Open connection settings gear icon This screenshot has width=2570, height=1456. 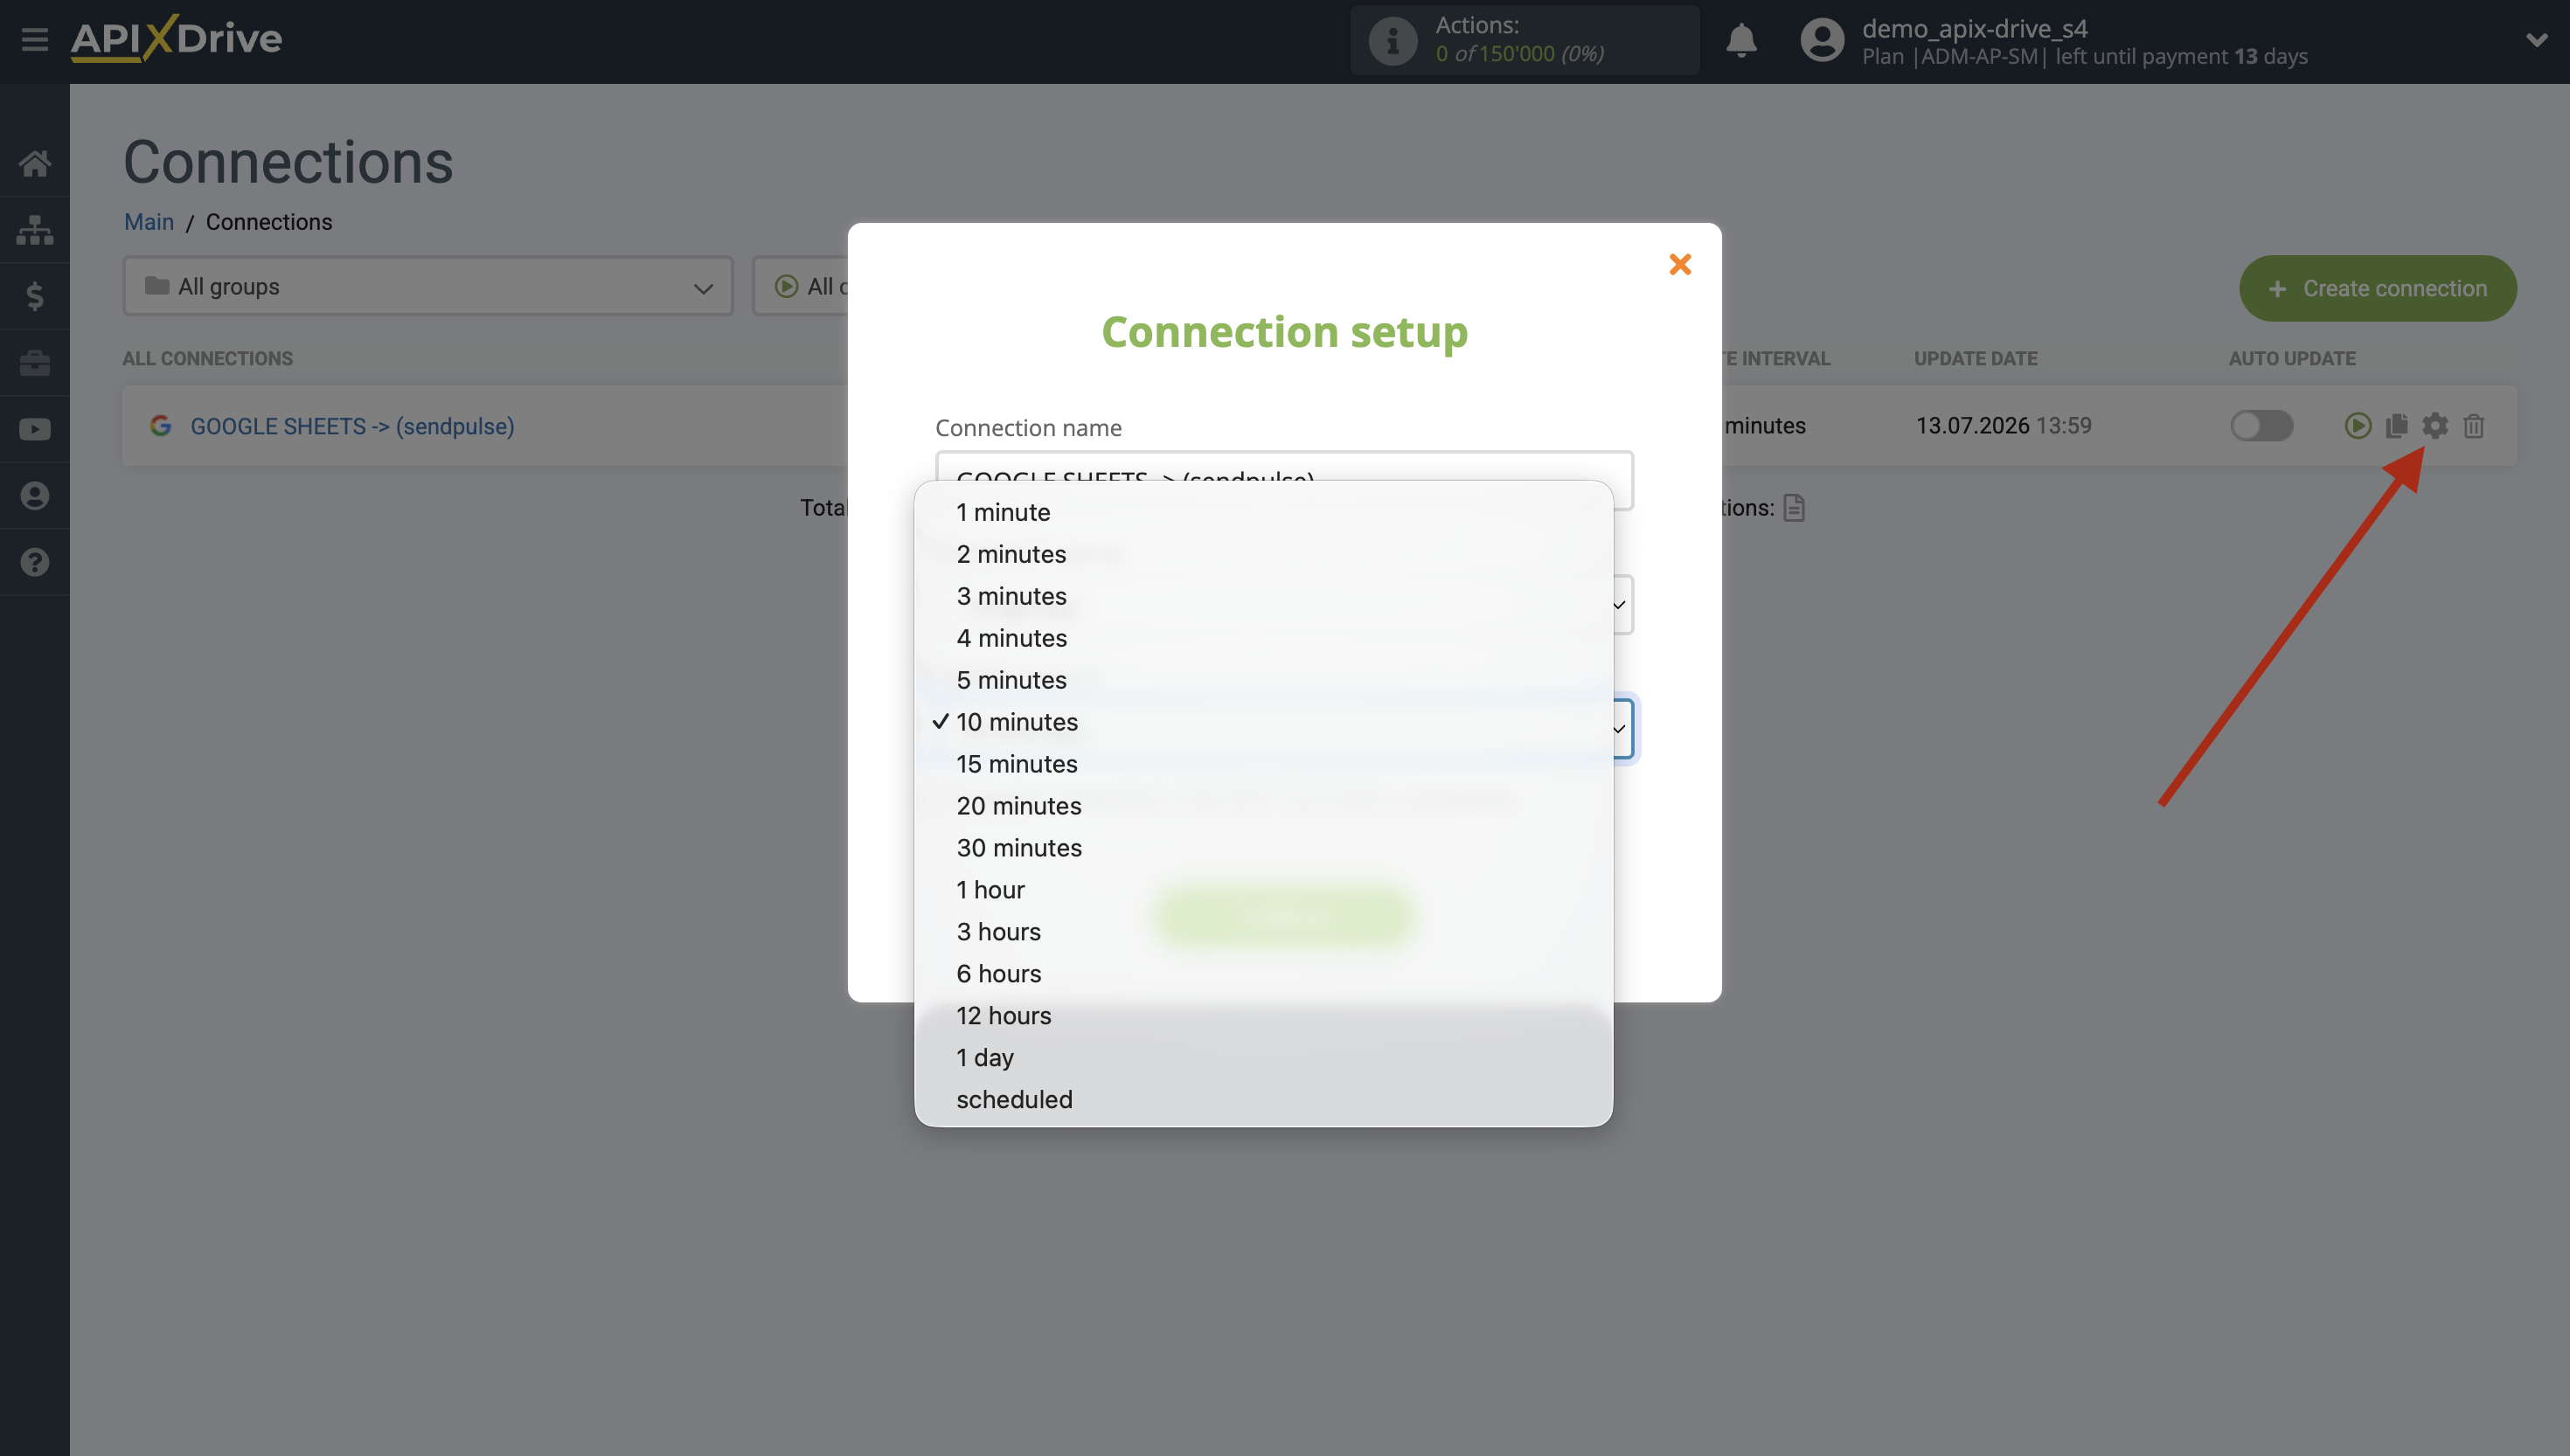point(2435,426)
